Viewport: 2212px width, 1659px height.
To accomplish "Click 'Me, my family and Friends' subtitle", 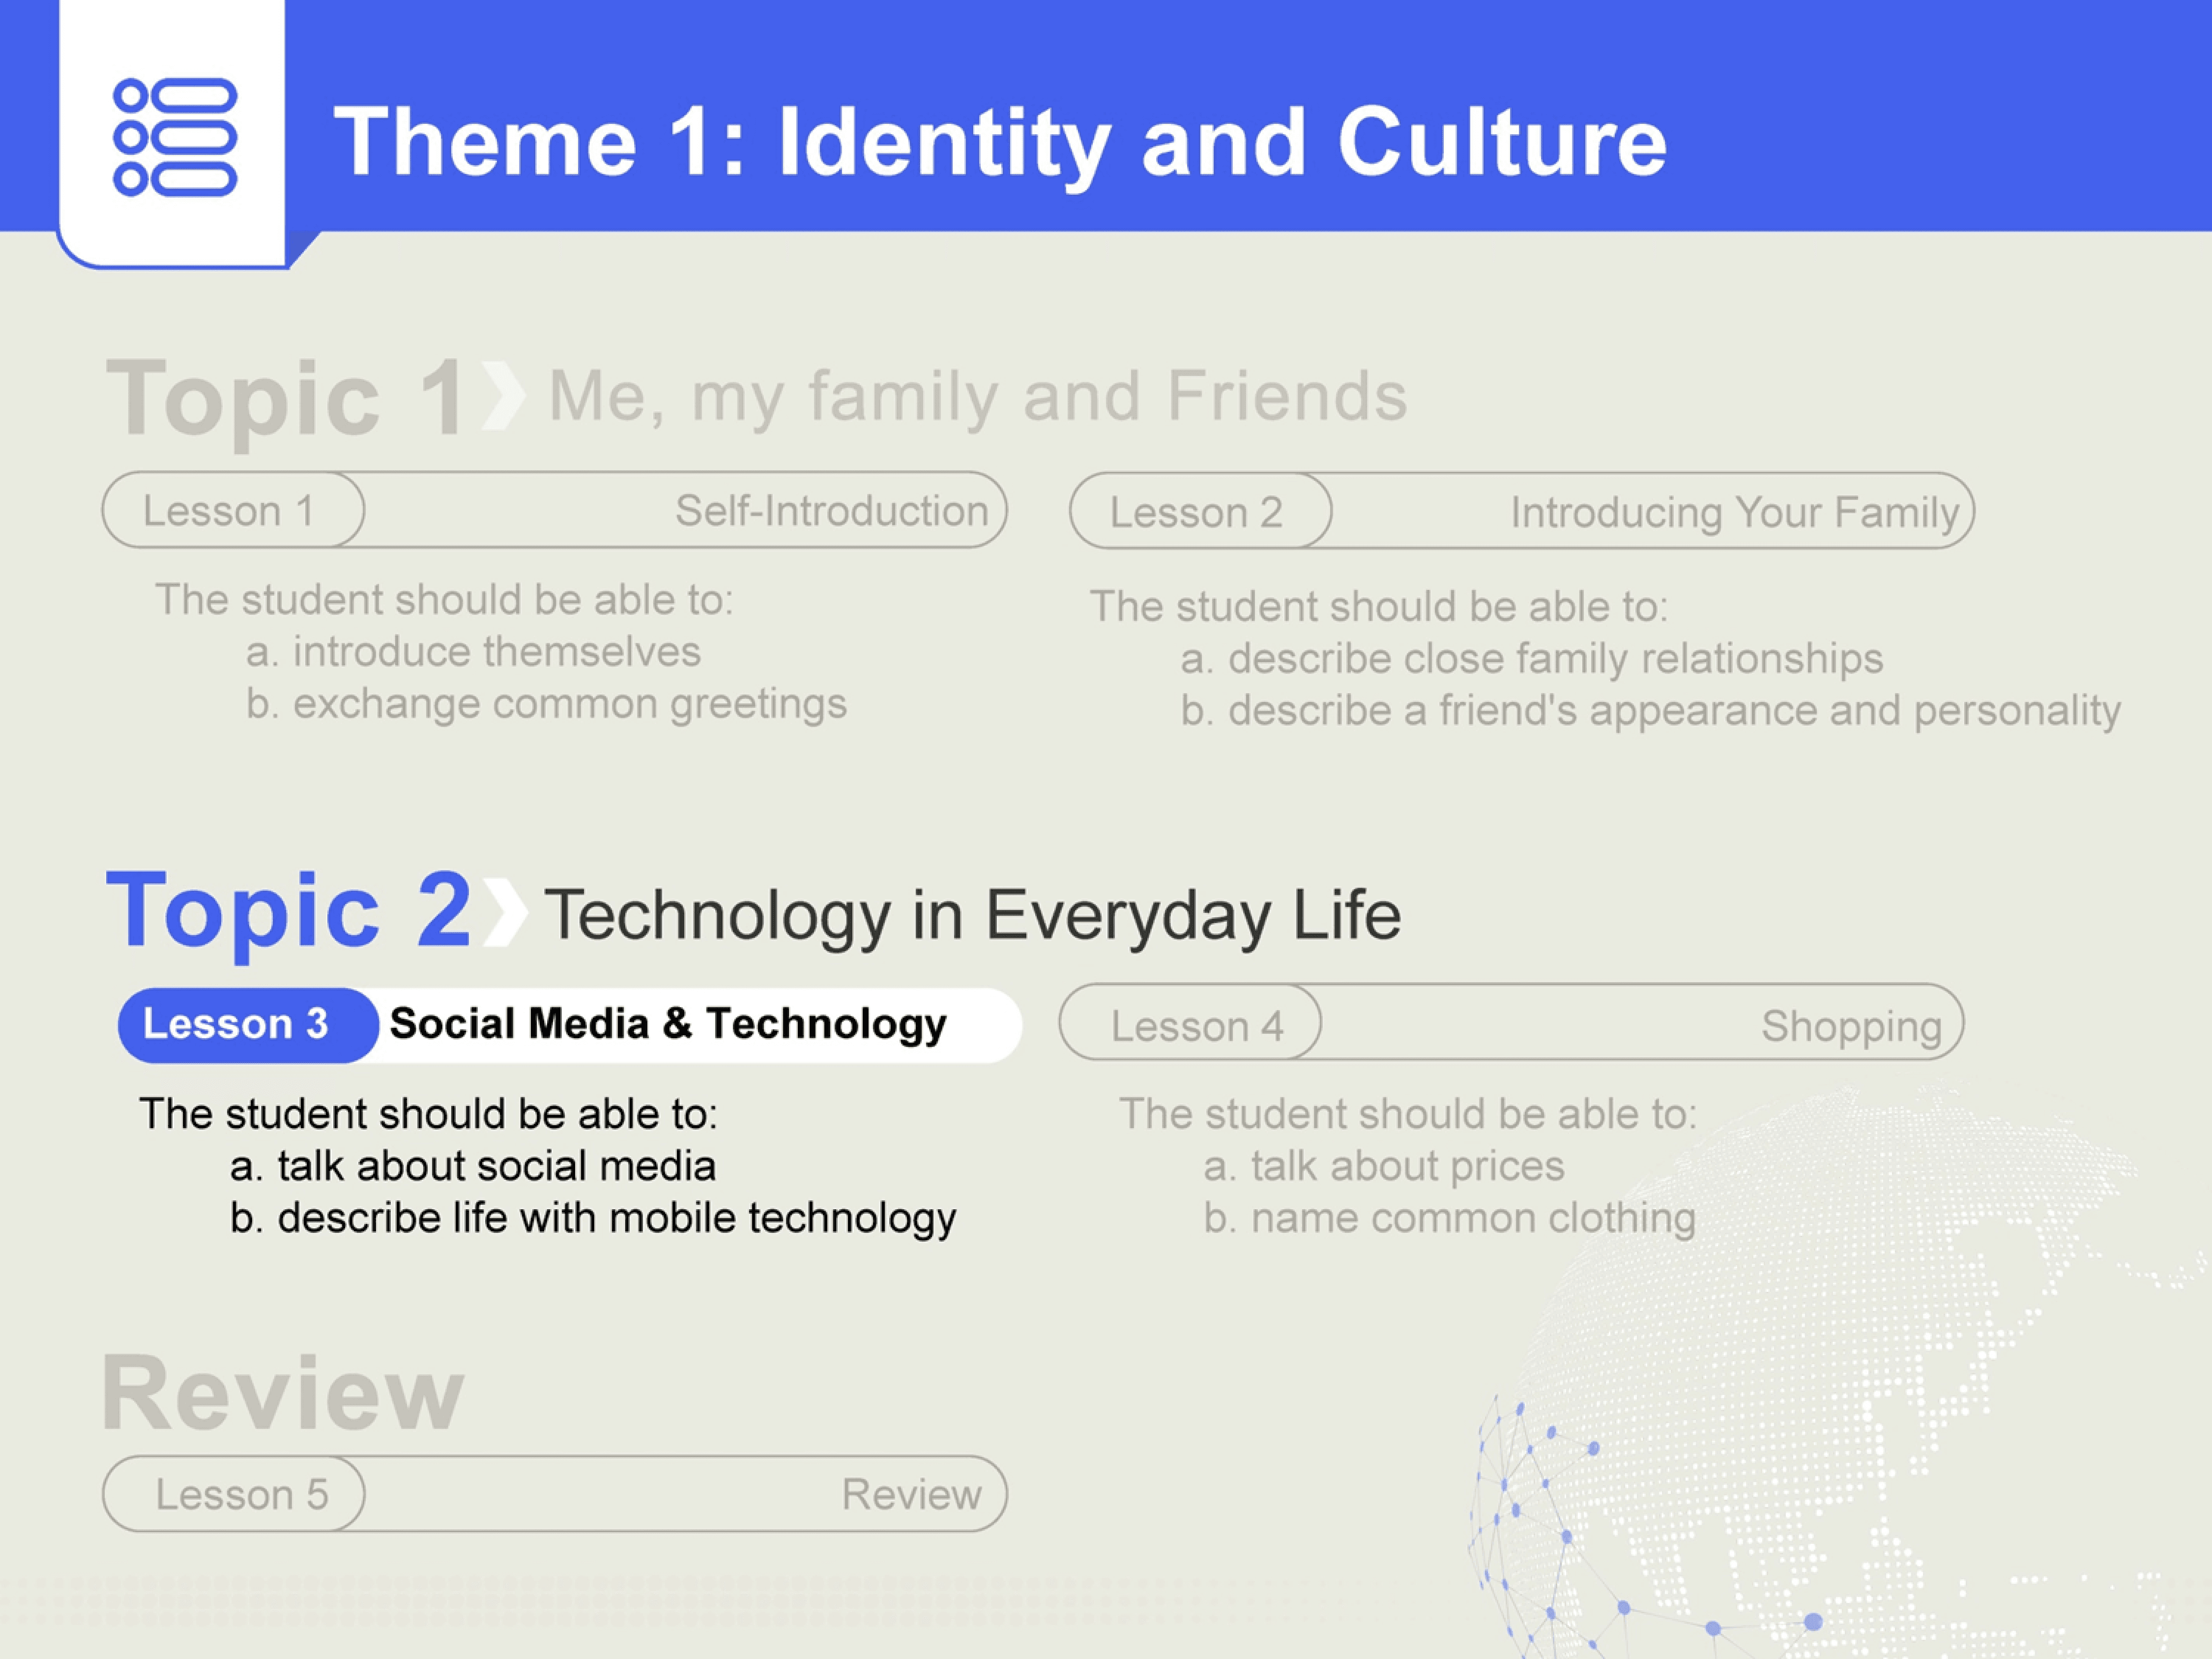I will coord(978,397).
